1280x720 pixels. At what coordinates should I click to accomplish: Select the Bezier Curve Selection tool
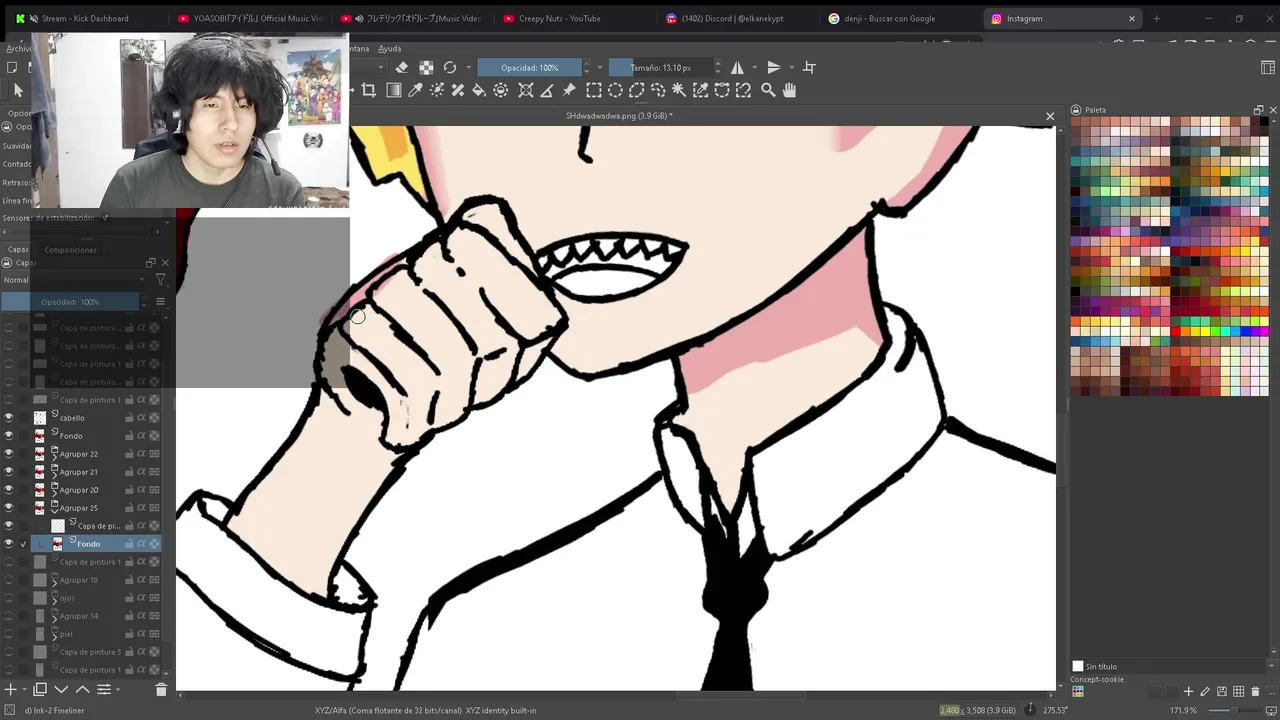tap(722, 90)
